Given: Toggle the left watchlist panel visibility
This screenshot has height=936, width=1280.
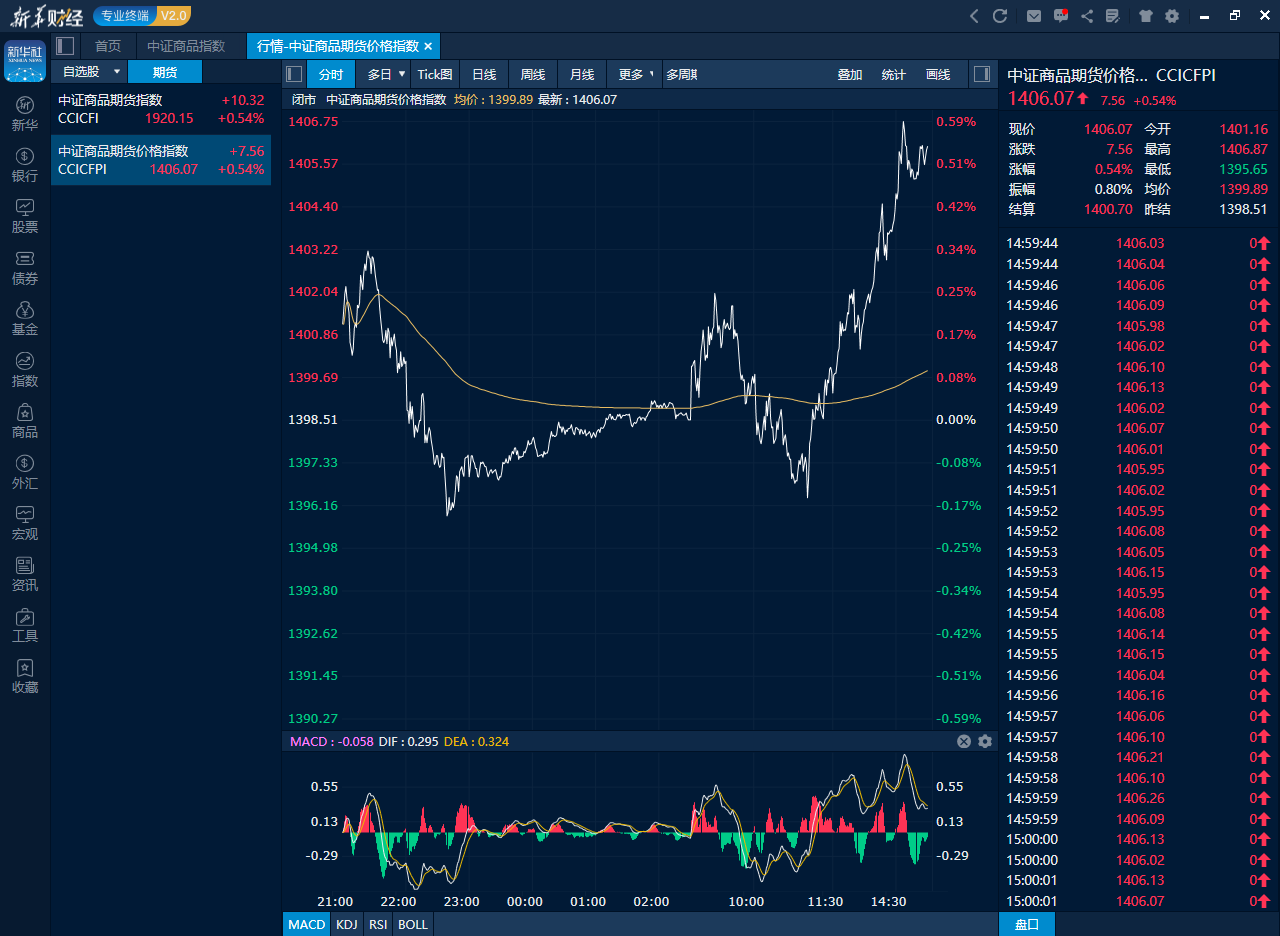Looking at the screenshot, I should (x=294, y=74).
